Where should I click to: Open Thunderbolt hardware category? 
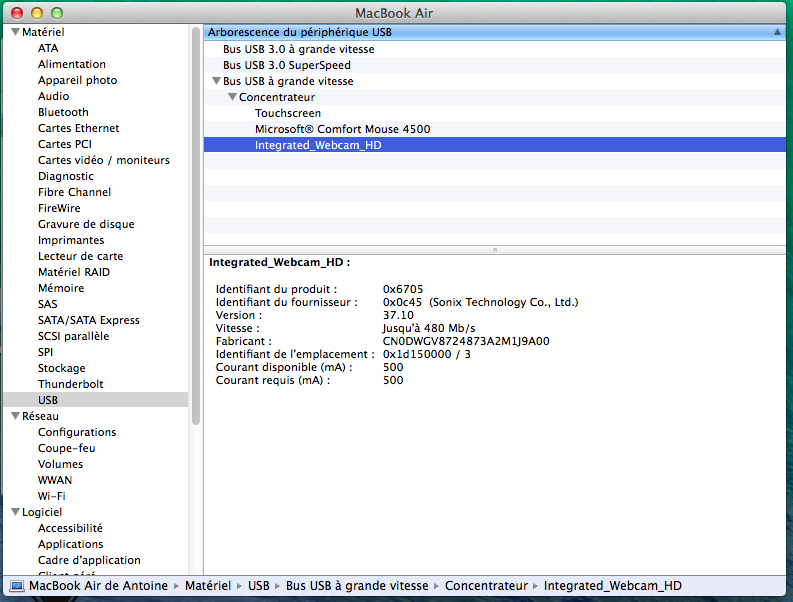70,384
